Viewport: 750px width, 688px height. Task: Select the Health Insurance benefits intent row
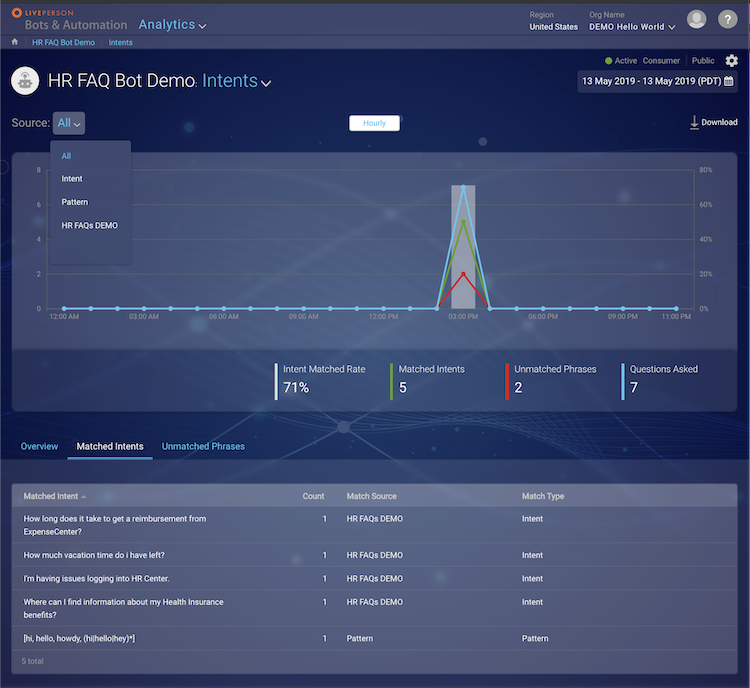point(374,608)
